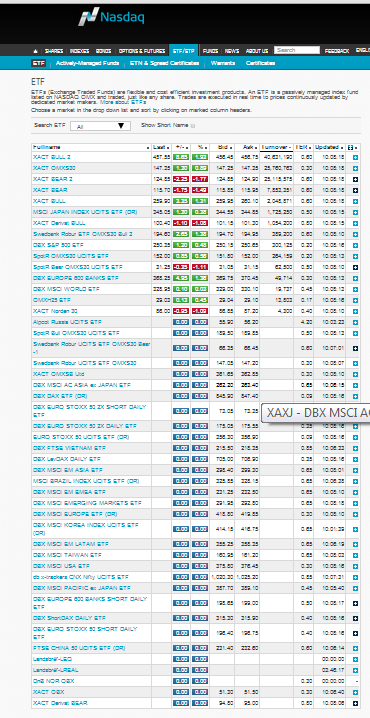Click the plus icon in OMXH25 ETF row

coord(355,300)
